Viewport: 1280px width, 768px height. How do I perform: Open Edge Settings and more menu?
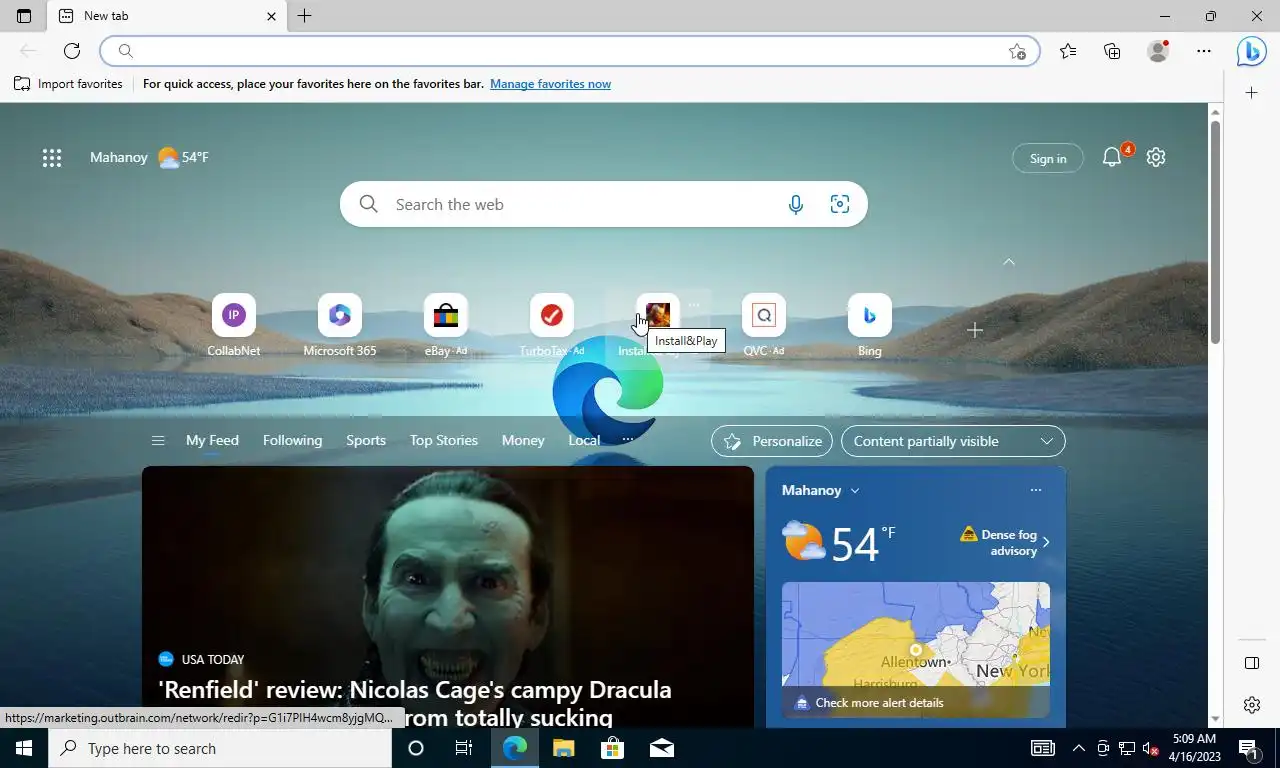point(1204,51)
